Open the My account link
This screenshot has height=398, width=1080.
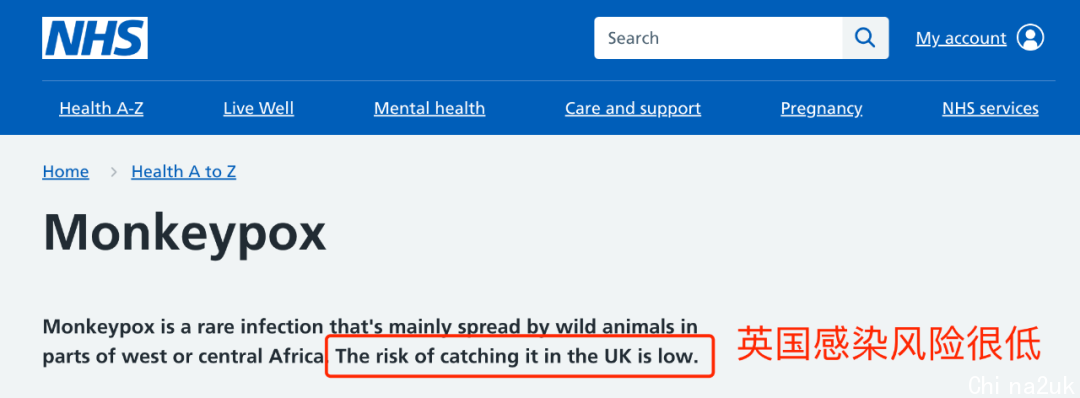[x=961, y=39]
